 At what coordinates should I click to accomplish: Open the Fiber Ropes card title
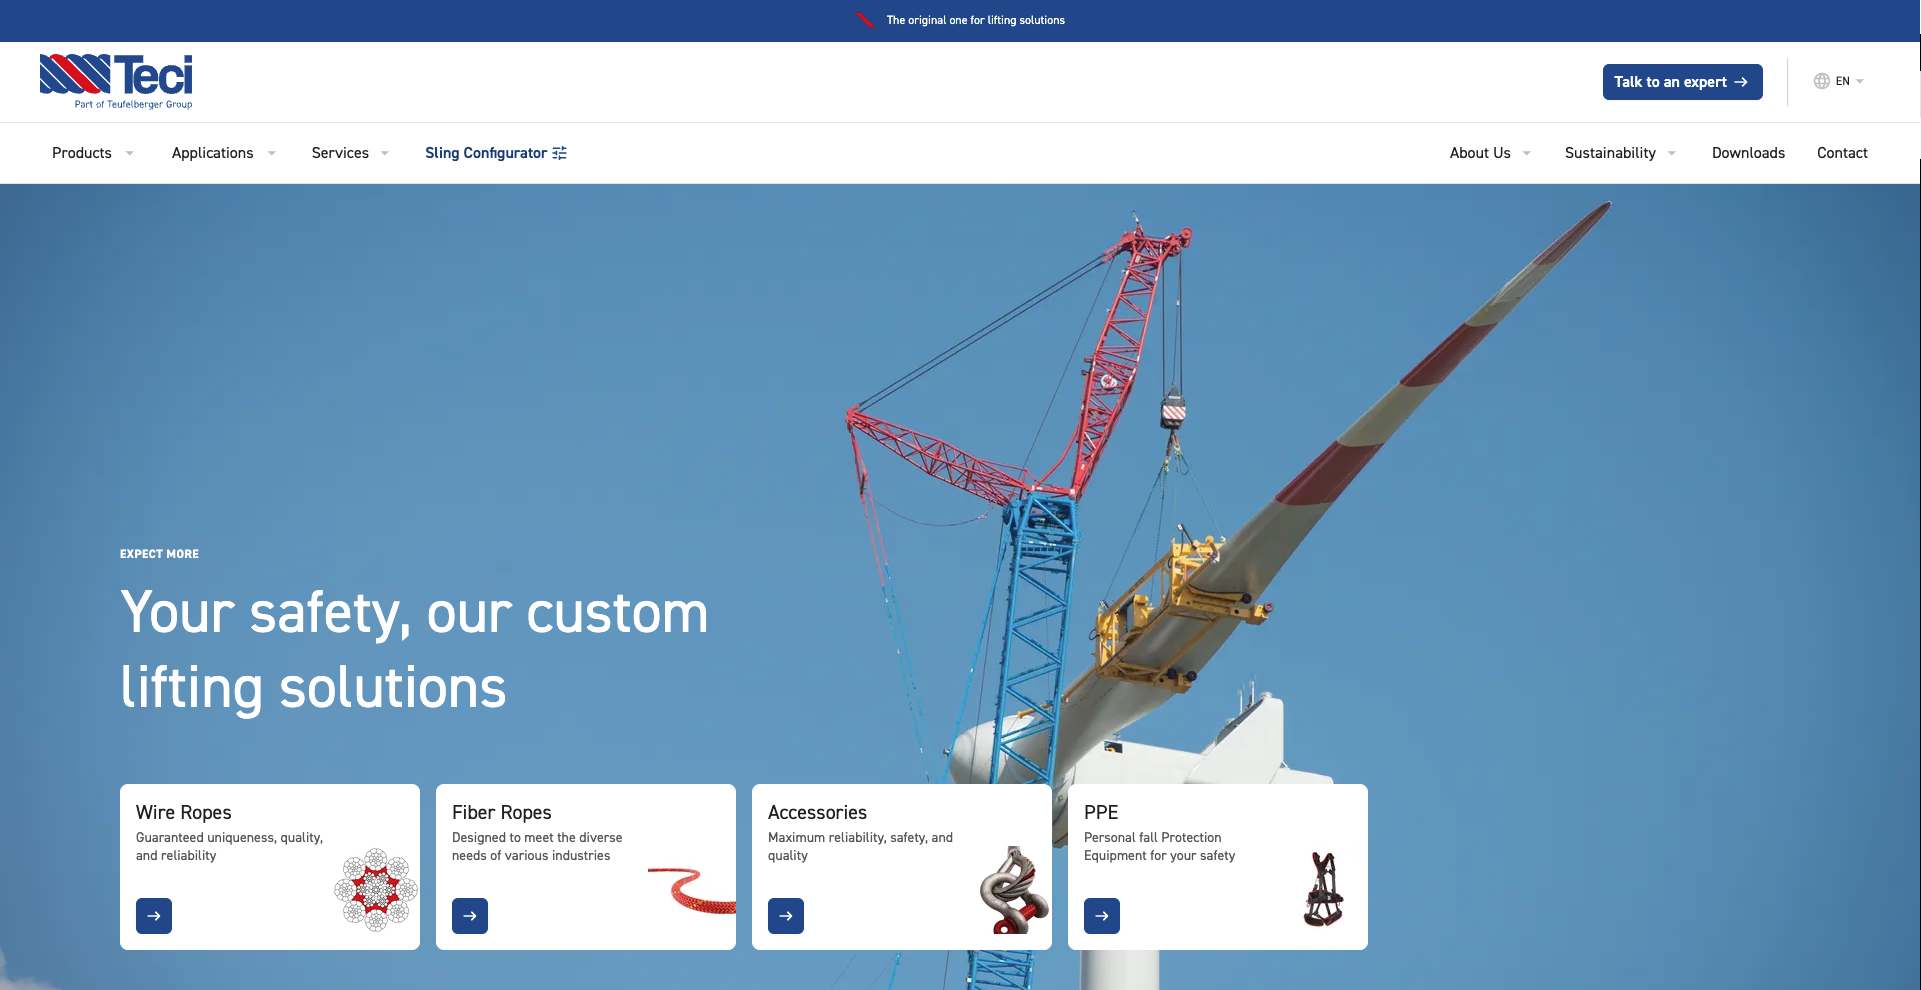point(502,813)
